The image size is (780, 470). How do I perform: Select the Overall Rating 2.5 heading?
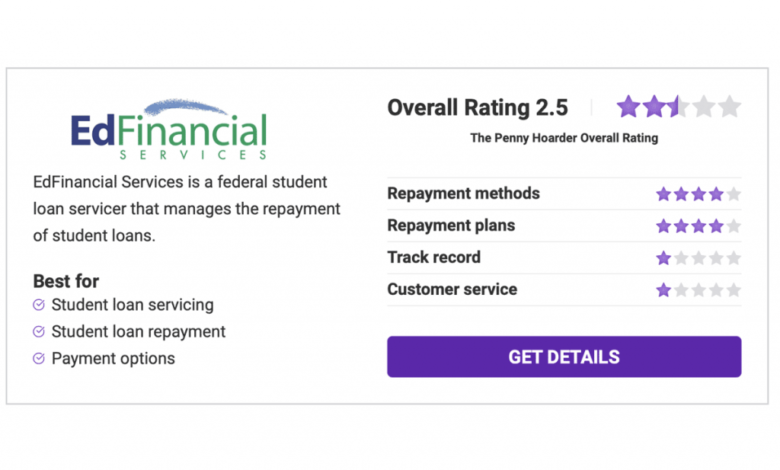pos(478,107)
